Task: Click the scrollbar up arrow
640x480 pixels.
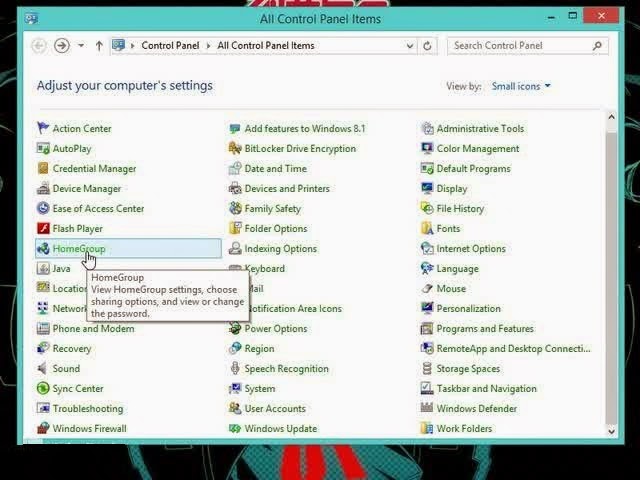Action: click(x=611, y=117)
